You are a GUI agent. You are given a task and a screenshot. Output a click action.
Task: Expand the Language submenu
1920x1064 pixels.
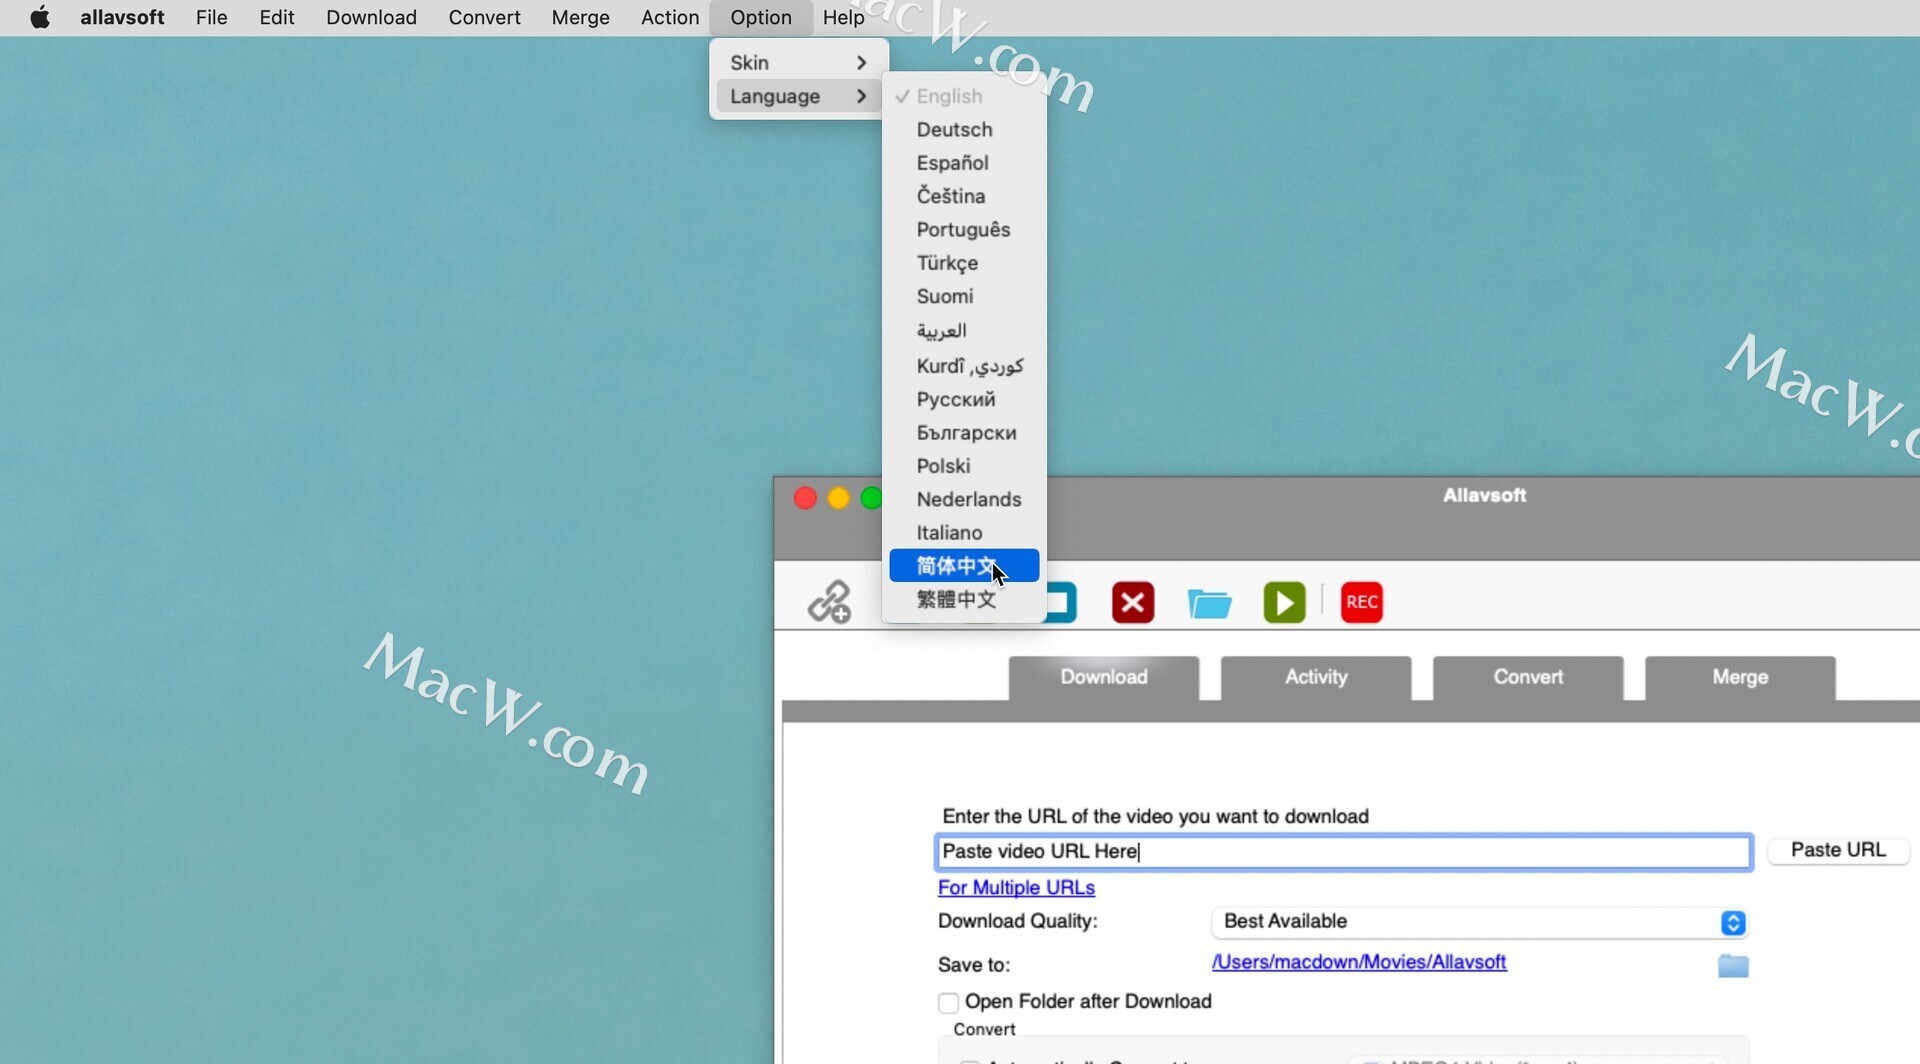pos(798,96)
